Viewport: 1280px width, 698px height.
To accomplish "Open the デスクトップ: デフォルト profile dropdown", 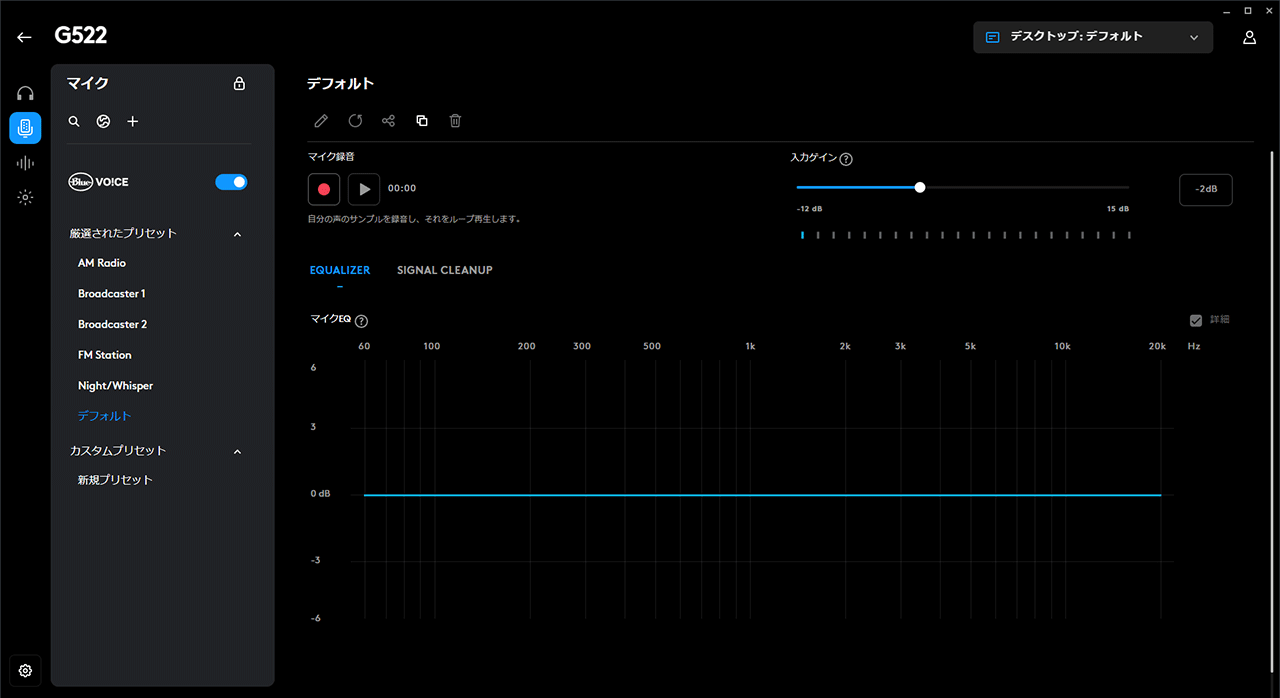I will tap(1092, 37).
